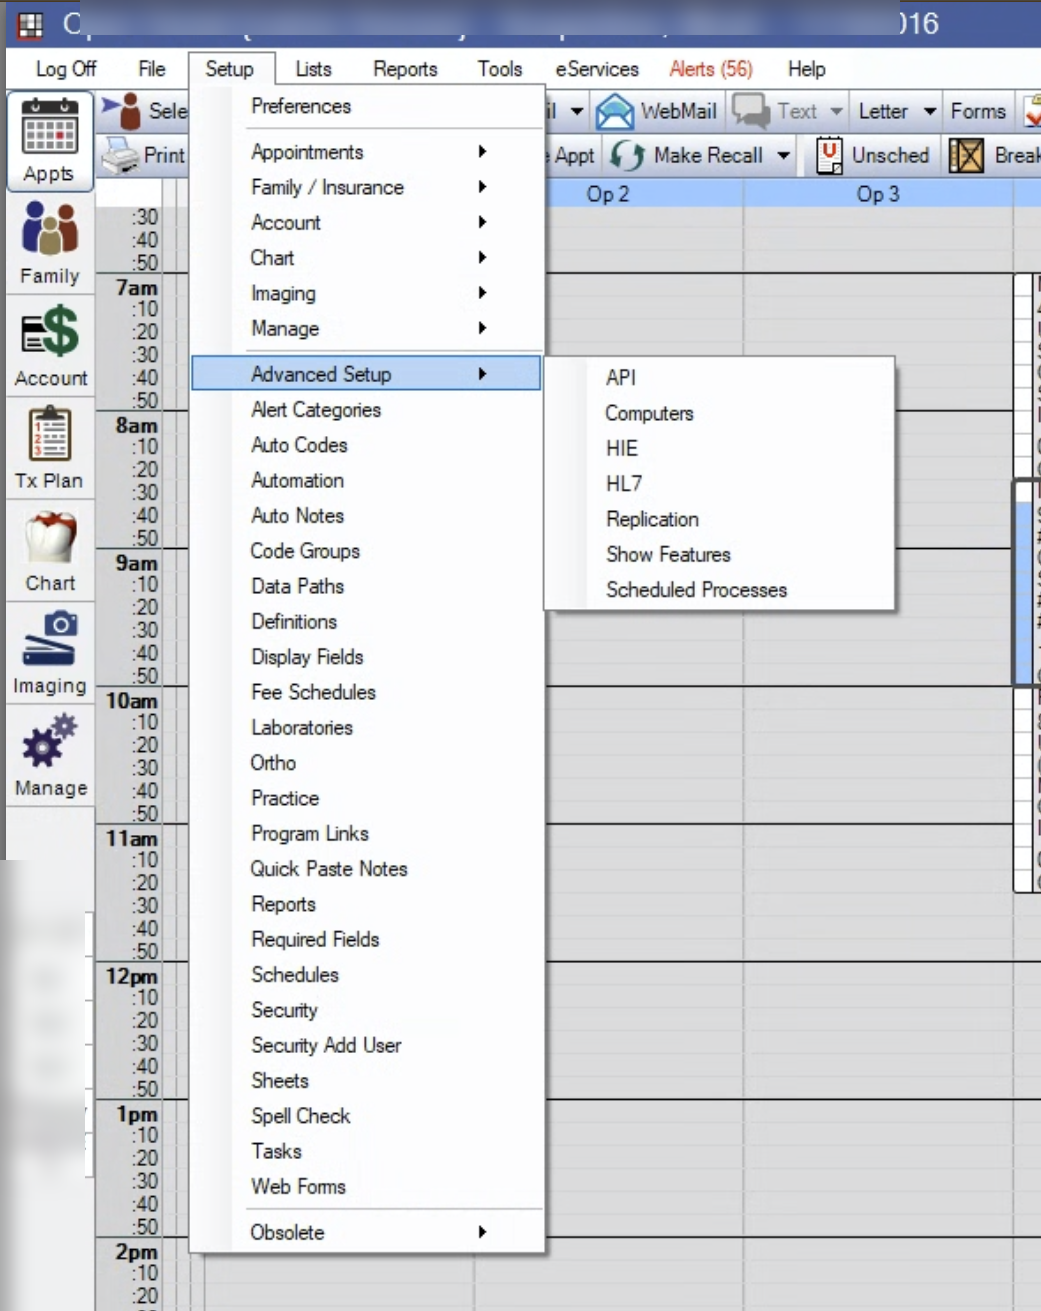Click the WebMail envelope icon
This screenshot has height=1311, width=1041.
tap(614, 111)
